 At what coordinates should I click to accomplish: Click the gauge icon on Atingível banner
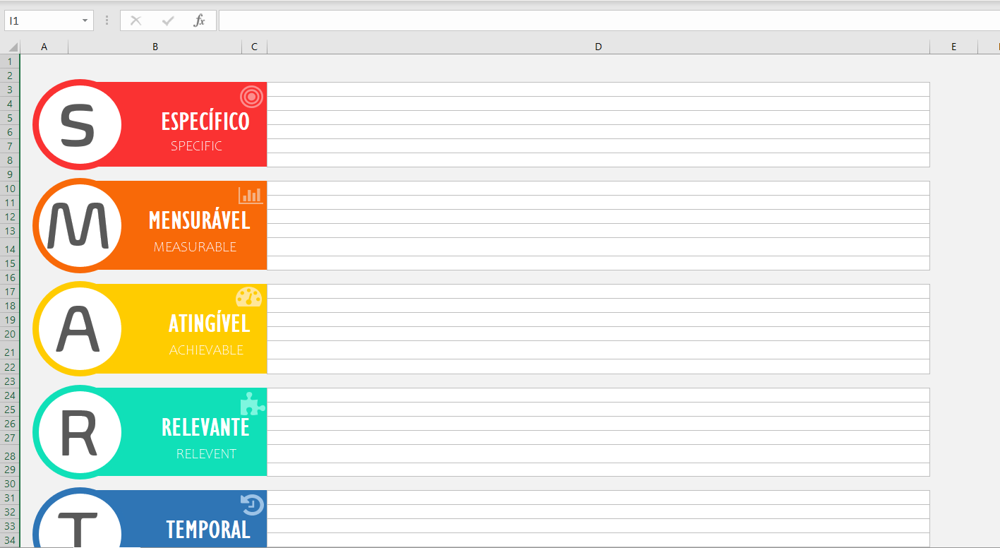tap(249, 297)
